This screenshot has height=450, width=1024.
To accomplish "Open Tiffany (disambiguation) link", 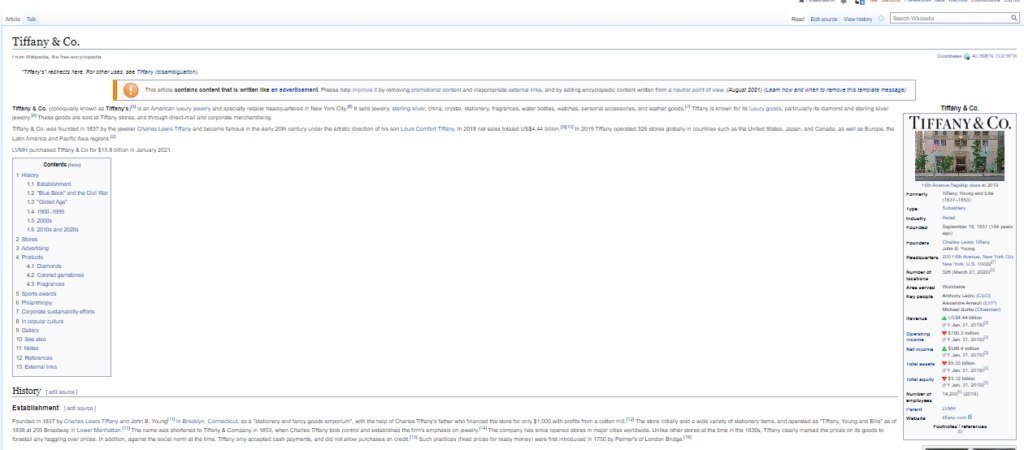I will click(167, 72).
